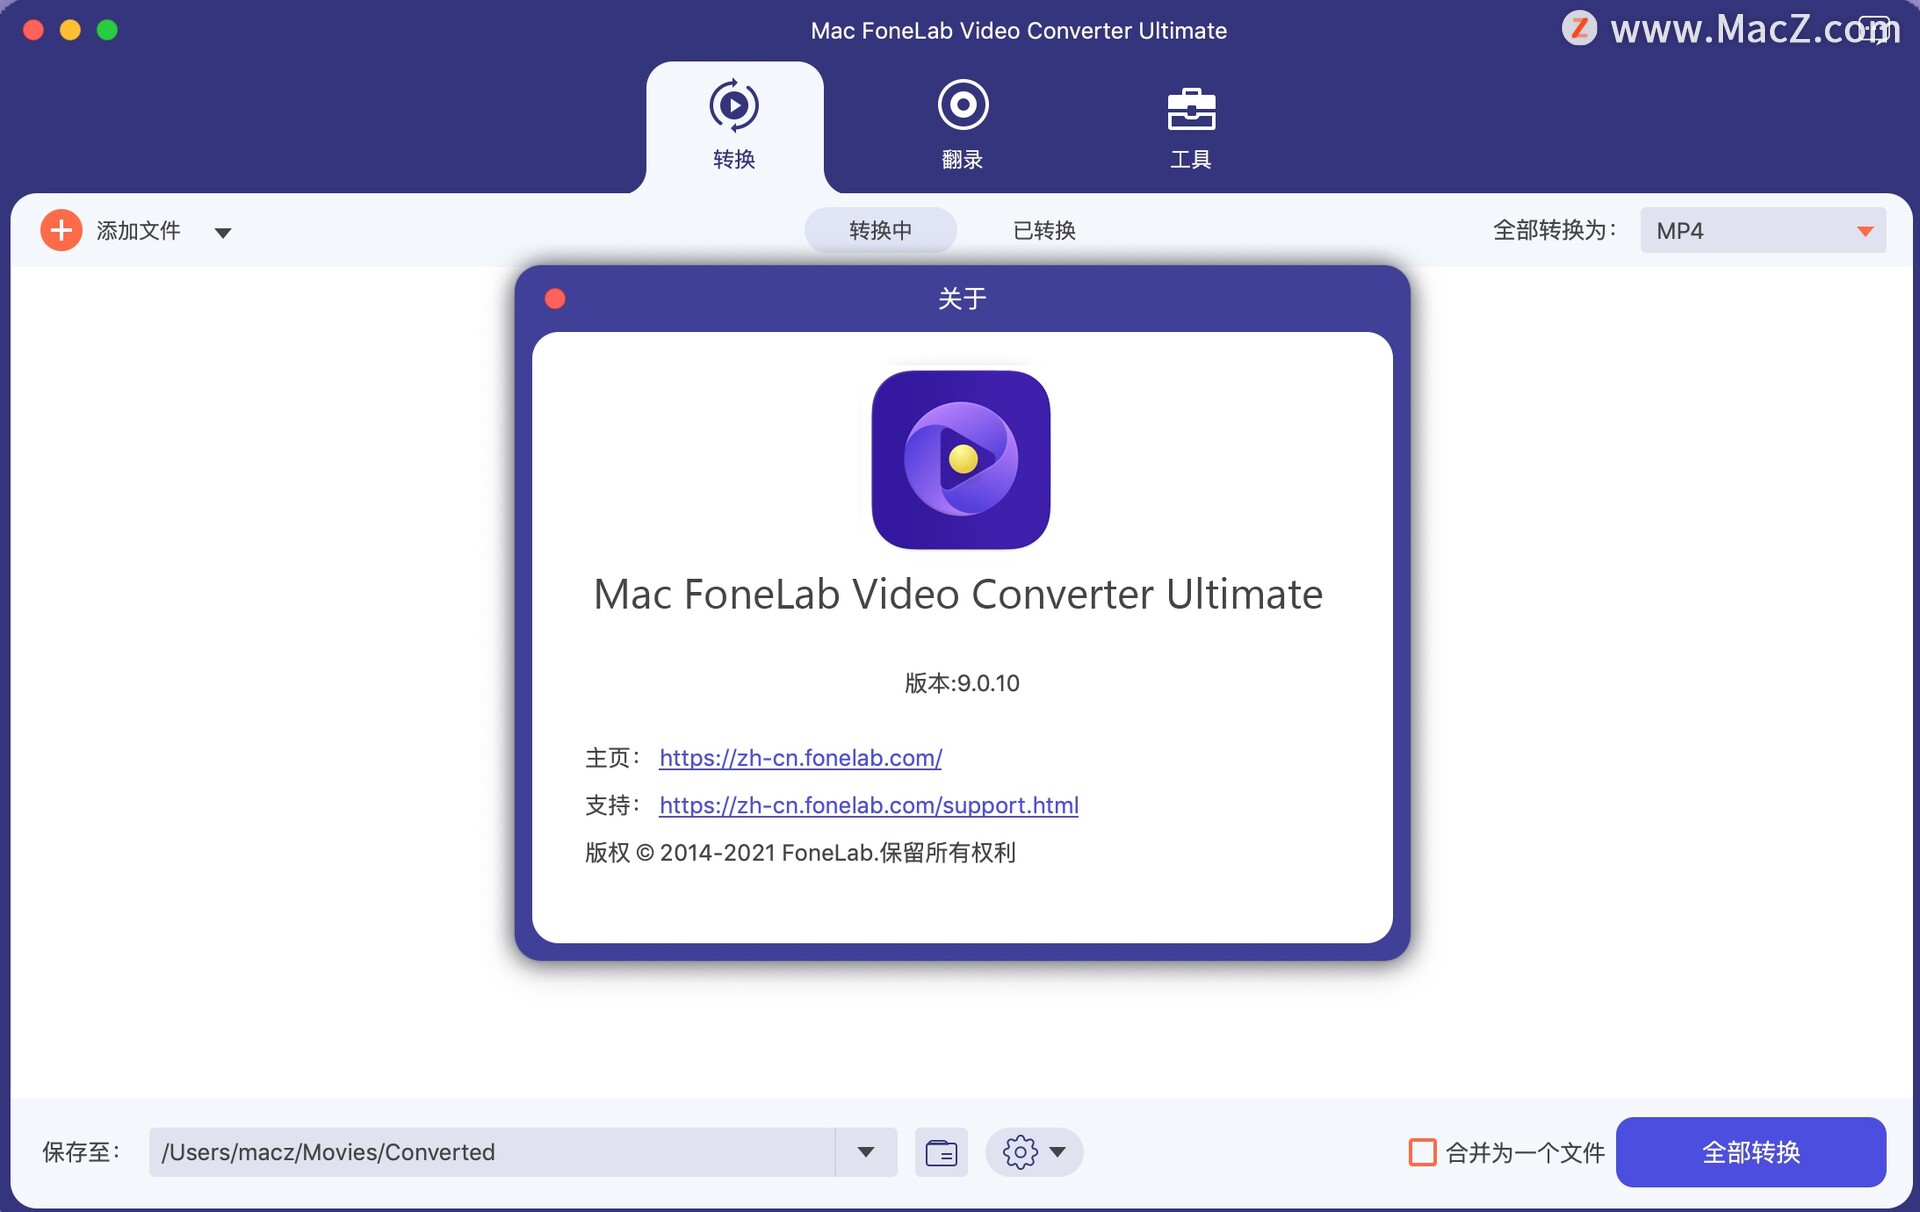Open the support.html link
The width and height of the screenshot is (1920, 1212).
868,805
